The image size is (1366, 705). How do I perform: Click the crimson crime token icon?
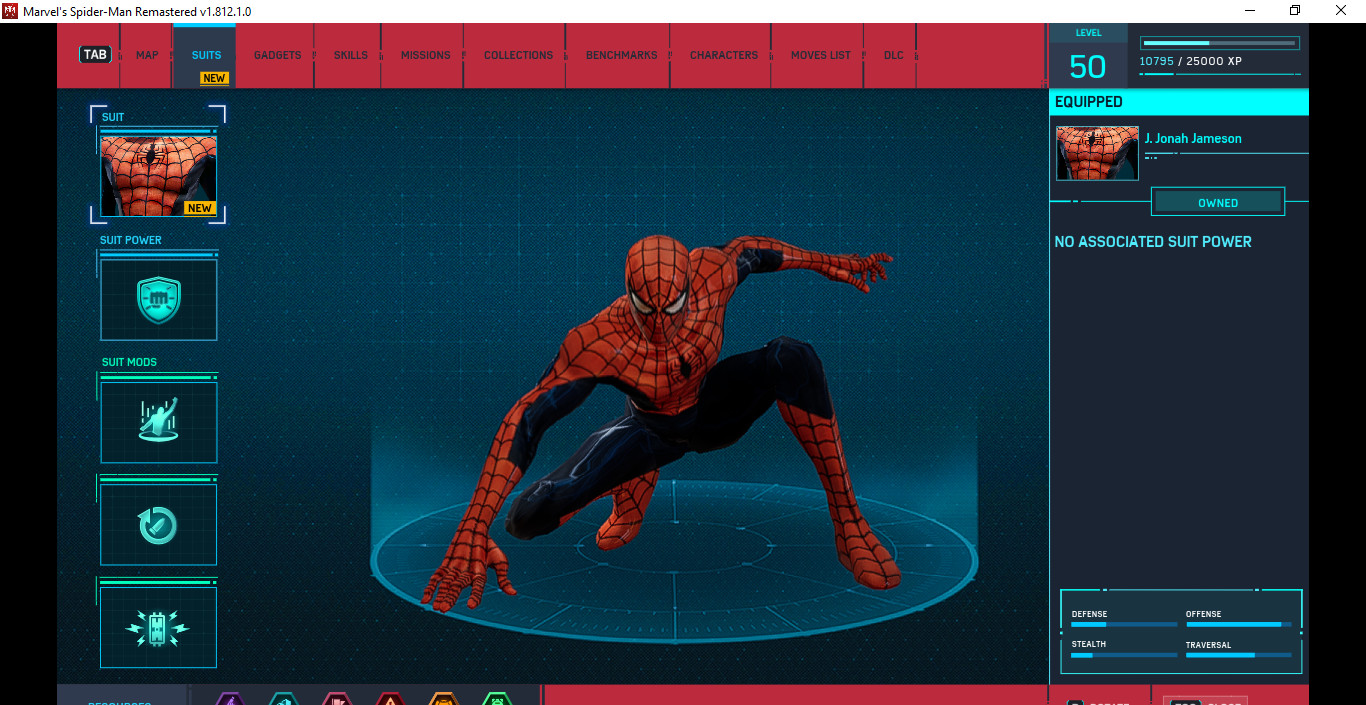pos(337,698)
